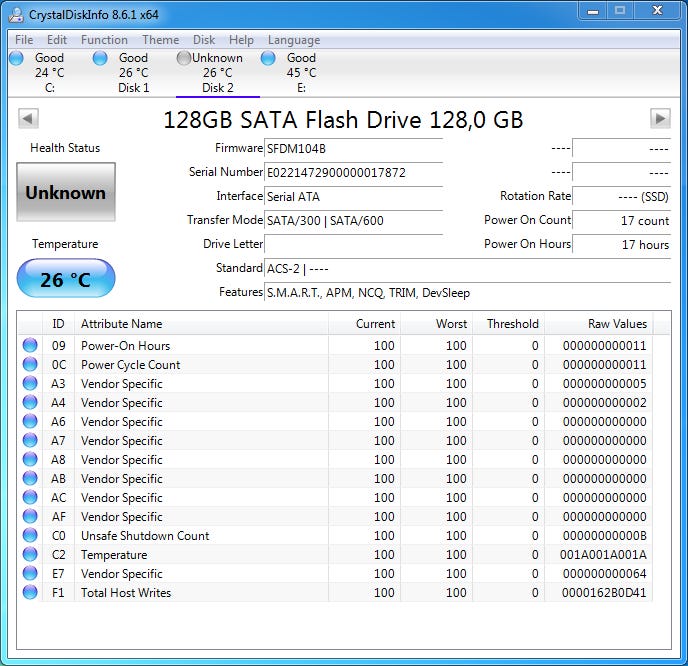
Task: Select the Disk 1 status orb
Action: 100,59
